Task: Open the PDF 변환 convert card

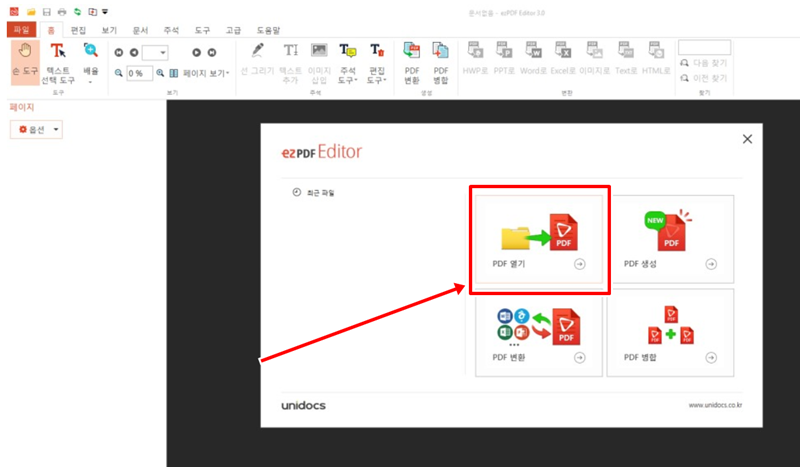Action: 539,333
